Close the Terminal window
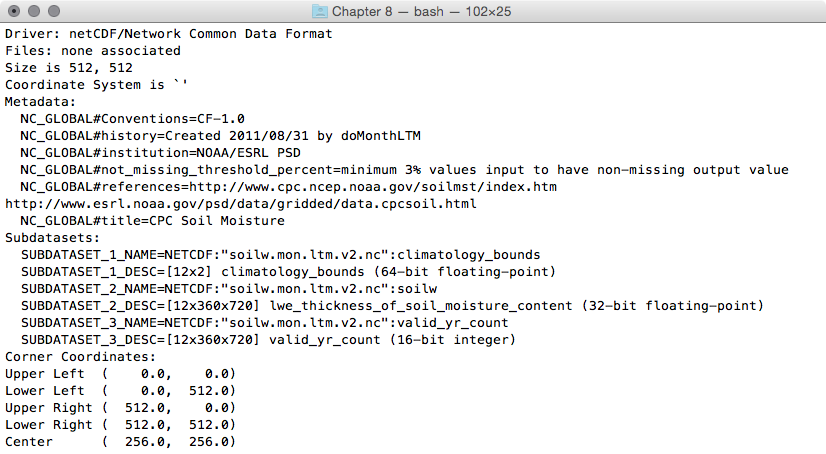 coord(14,11)
